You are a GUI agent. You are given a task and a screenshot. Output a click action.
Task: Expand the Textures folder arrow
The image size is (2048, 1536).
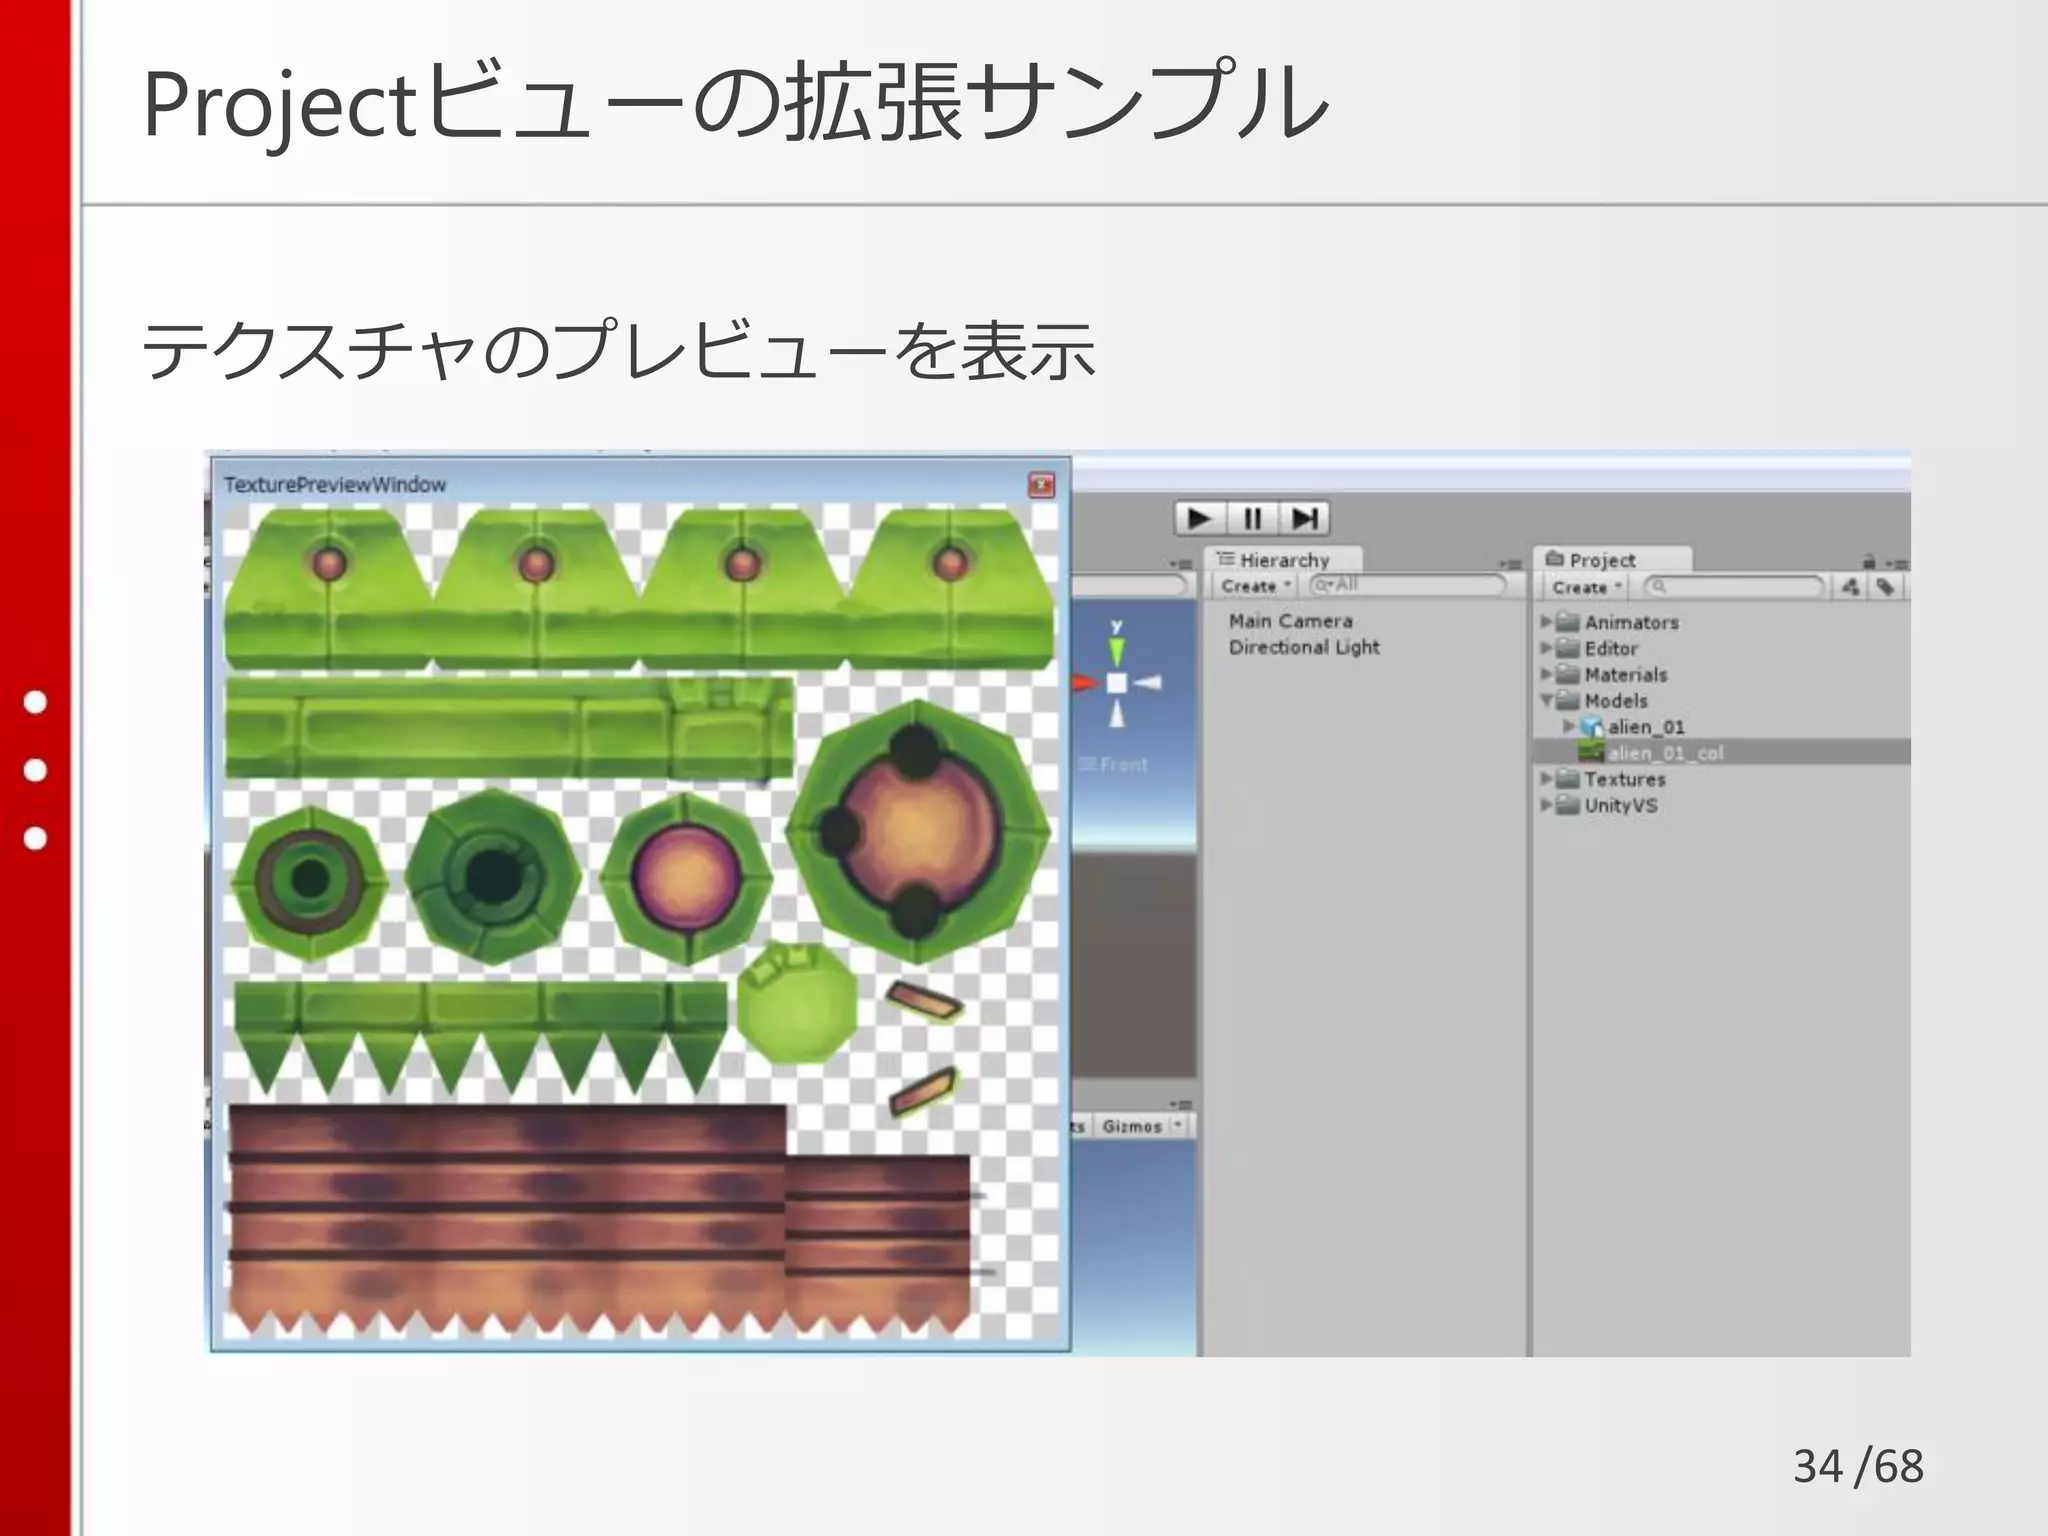tap(1546, 778)
